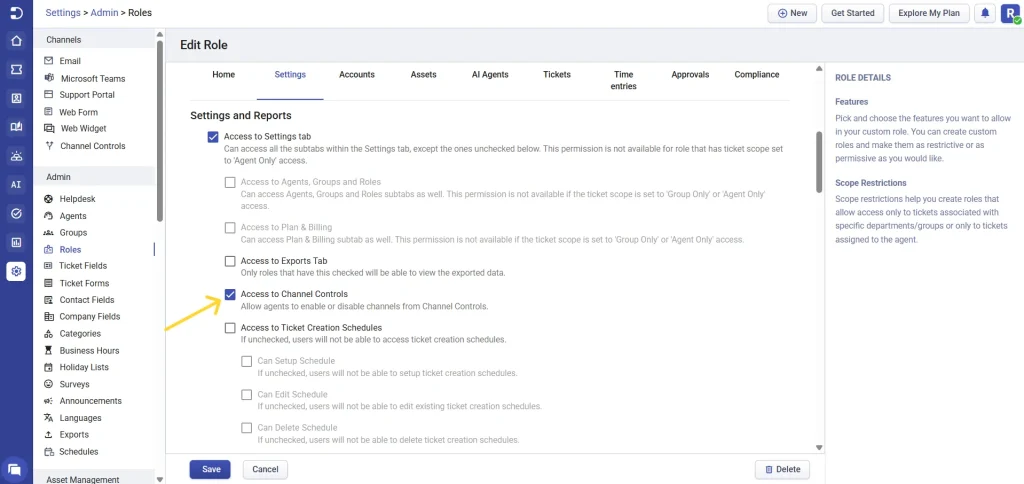Screen dimensions: 1024x484
Task: Click the role panel scroll-down arrow
Action: coord(819,447)
